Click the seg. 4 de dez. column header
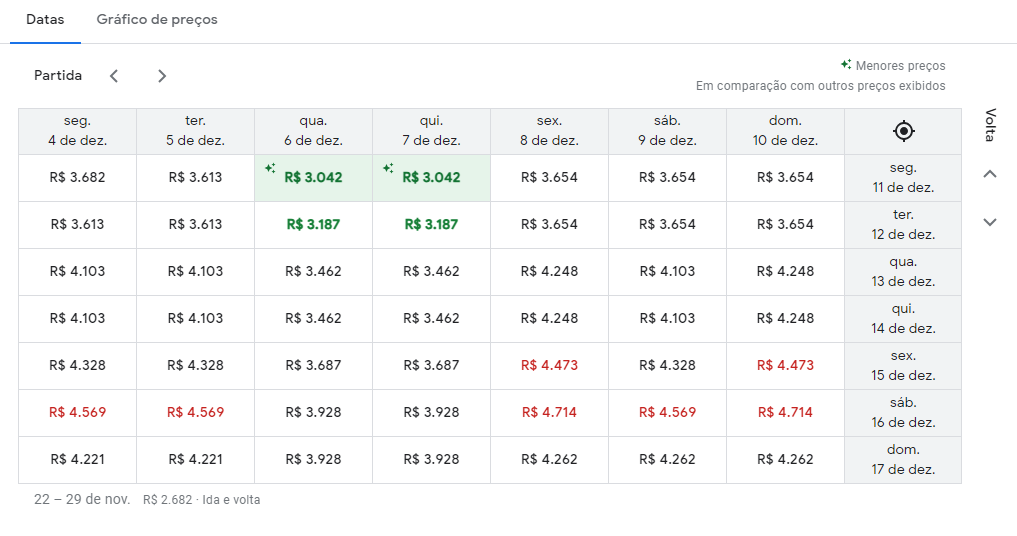This screenshot has width=1017, height=536. pyautogui.click(x=77, y=131)
